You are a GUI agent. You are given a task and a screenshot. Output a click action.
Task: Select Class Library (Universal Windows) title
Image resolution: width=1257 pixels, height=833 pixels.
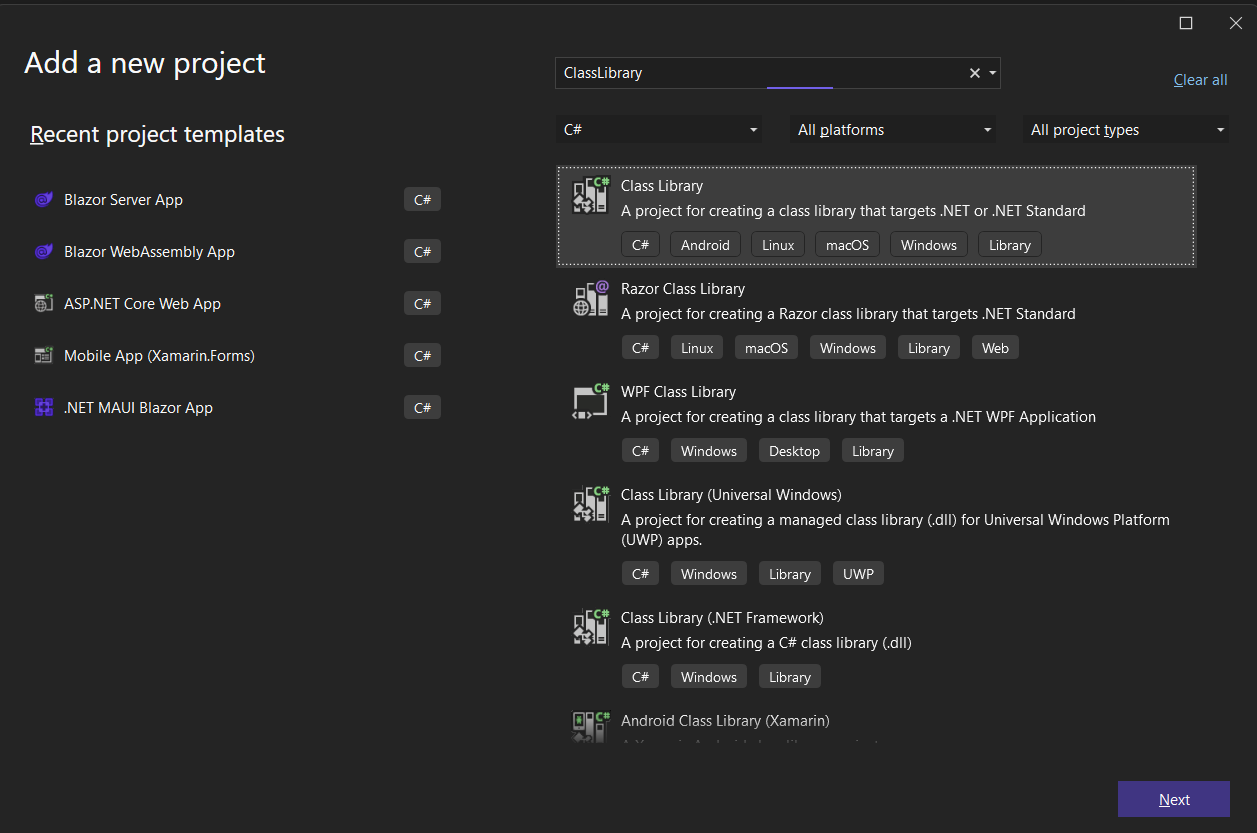(x=731, y=495)
